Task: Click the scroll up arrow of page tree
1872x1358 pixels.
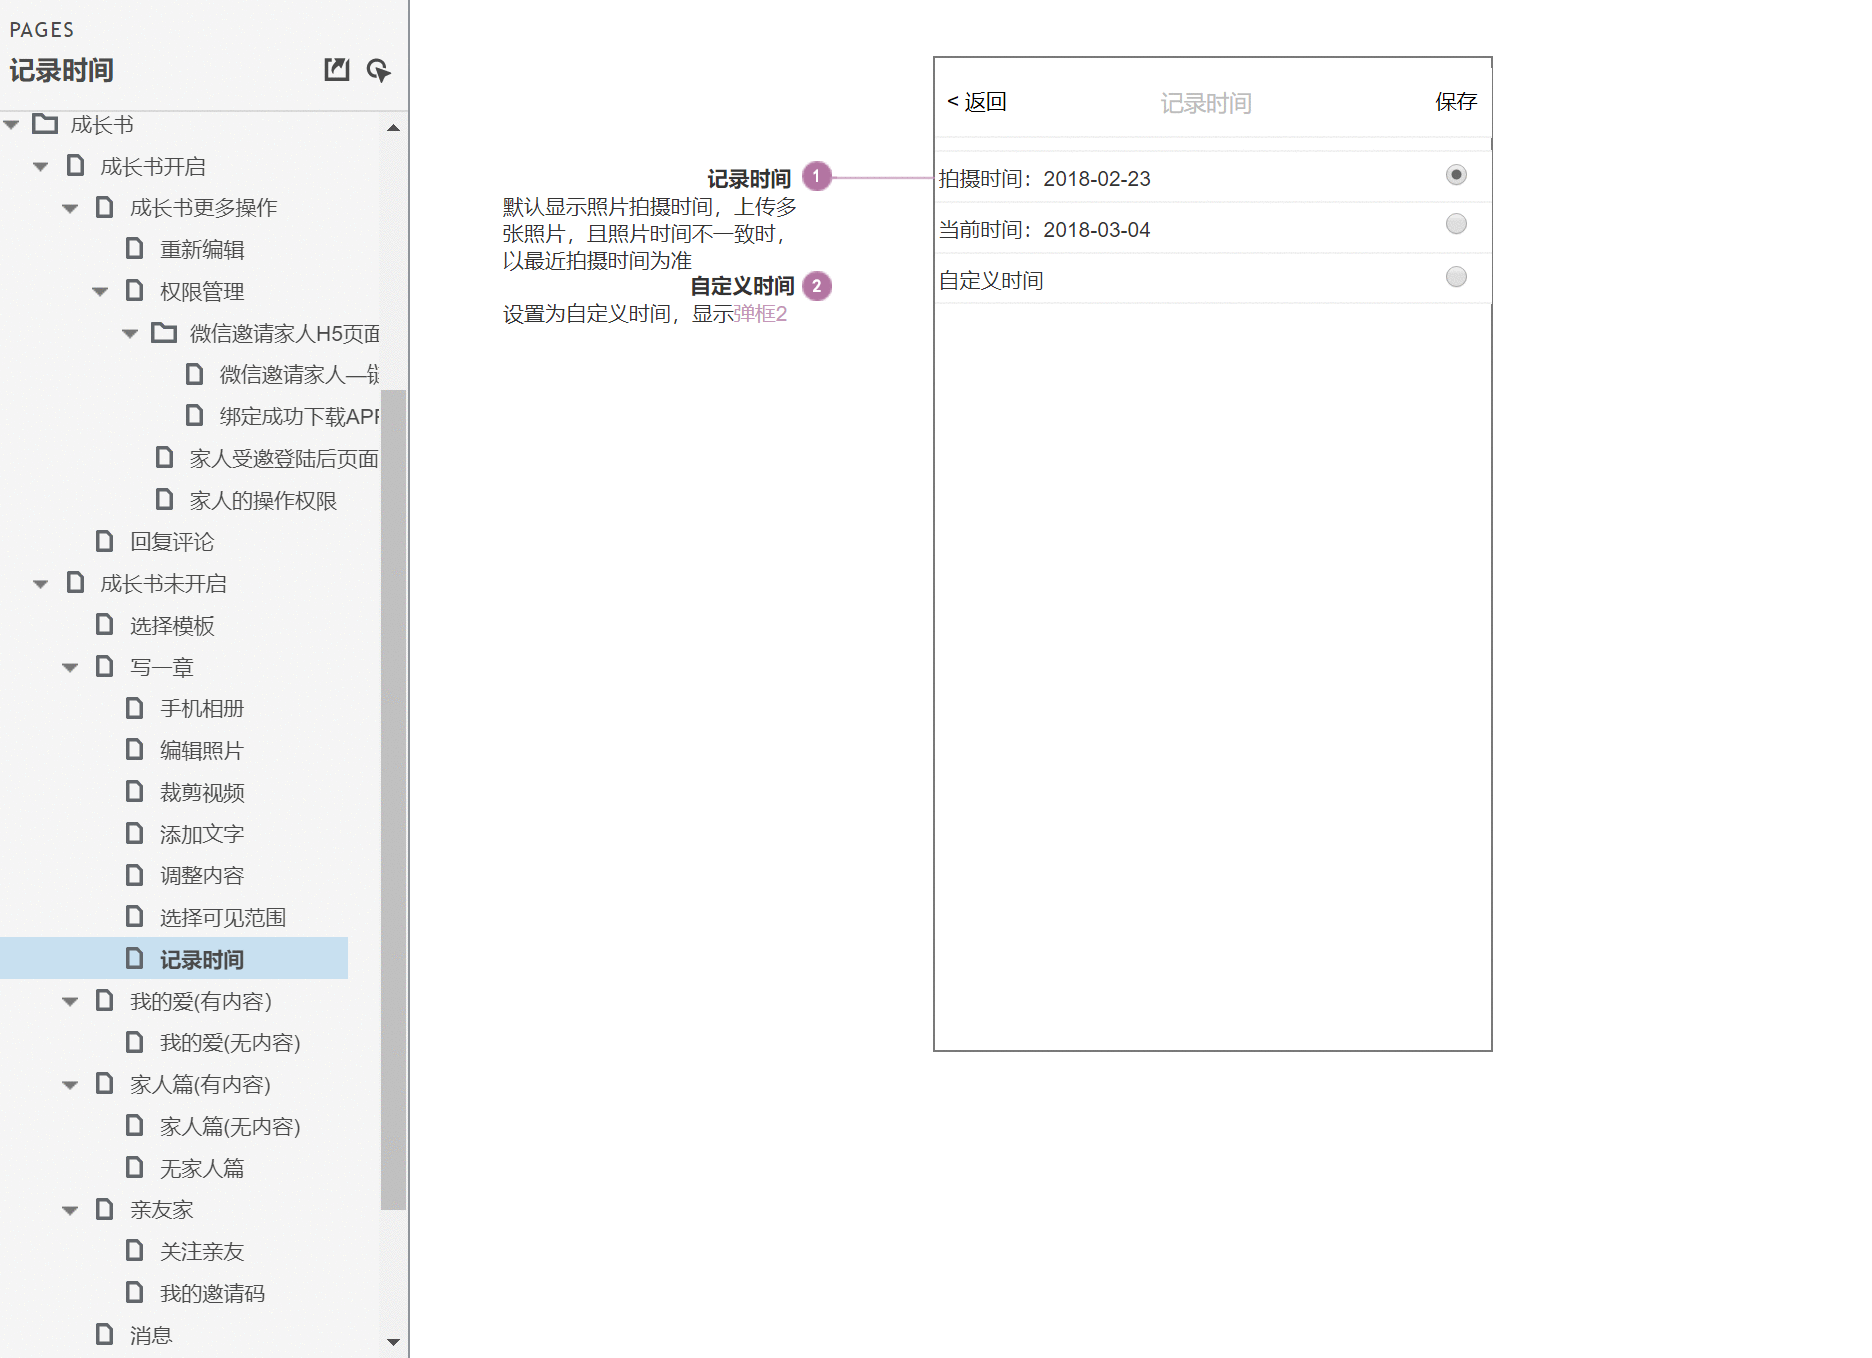Action: tap(393, 127)
